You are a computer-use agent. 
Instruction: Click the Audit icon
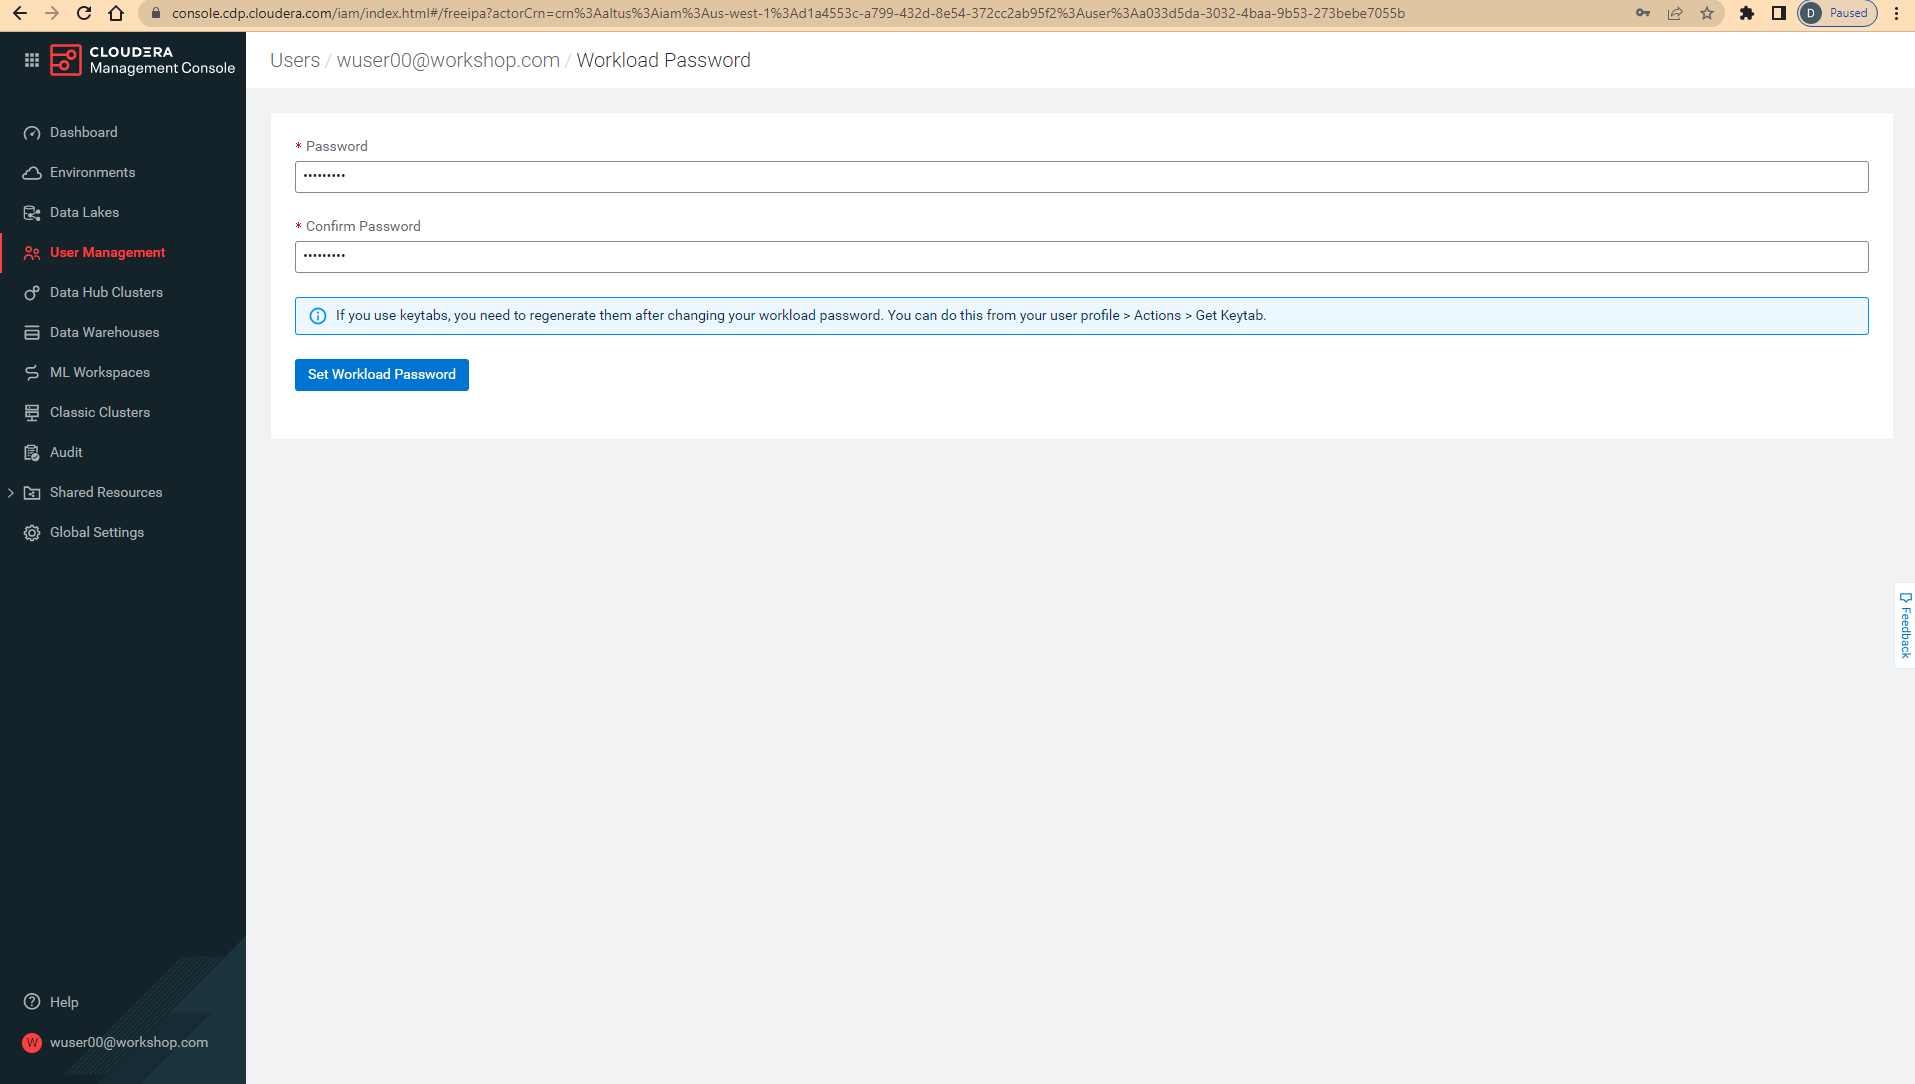(x=32, y=453)
